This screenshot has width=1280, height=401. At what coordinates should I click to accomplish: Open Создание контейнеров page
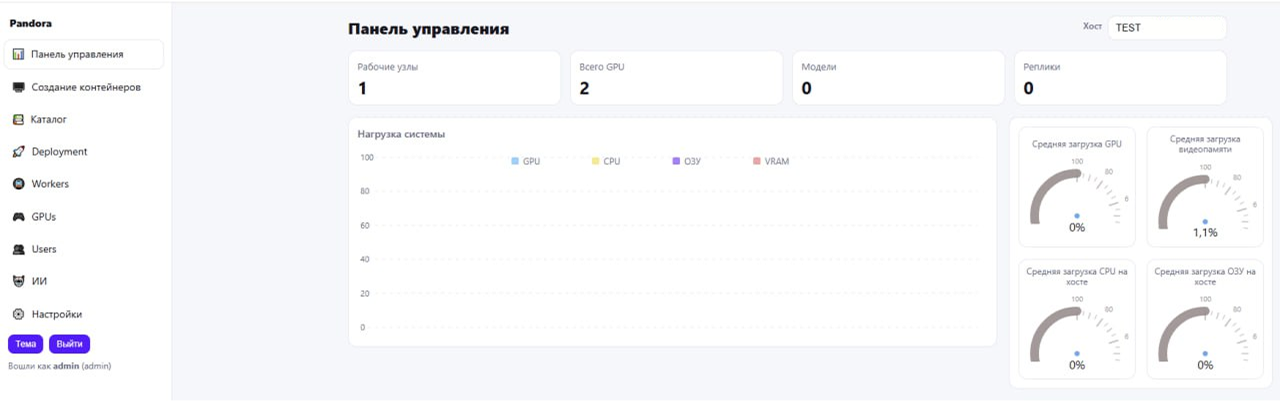(x=84, y=87)
